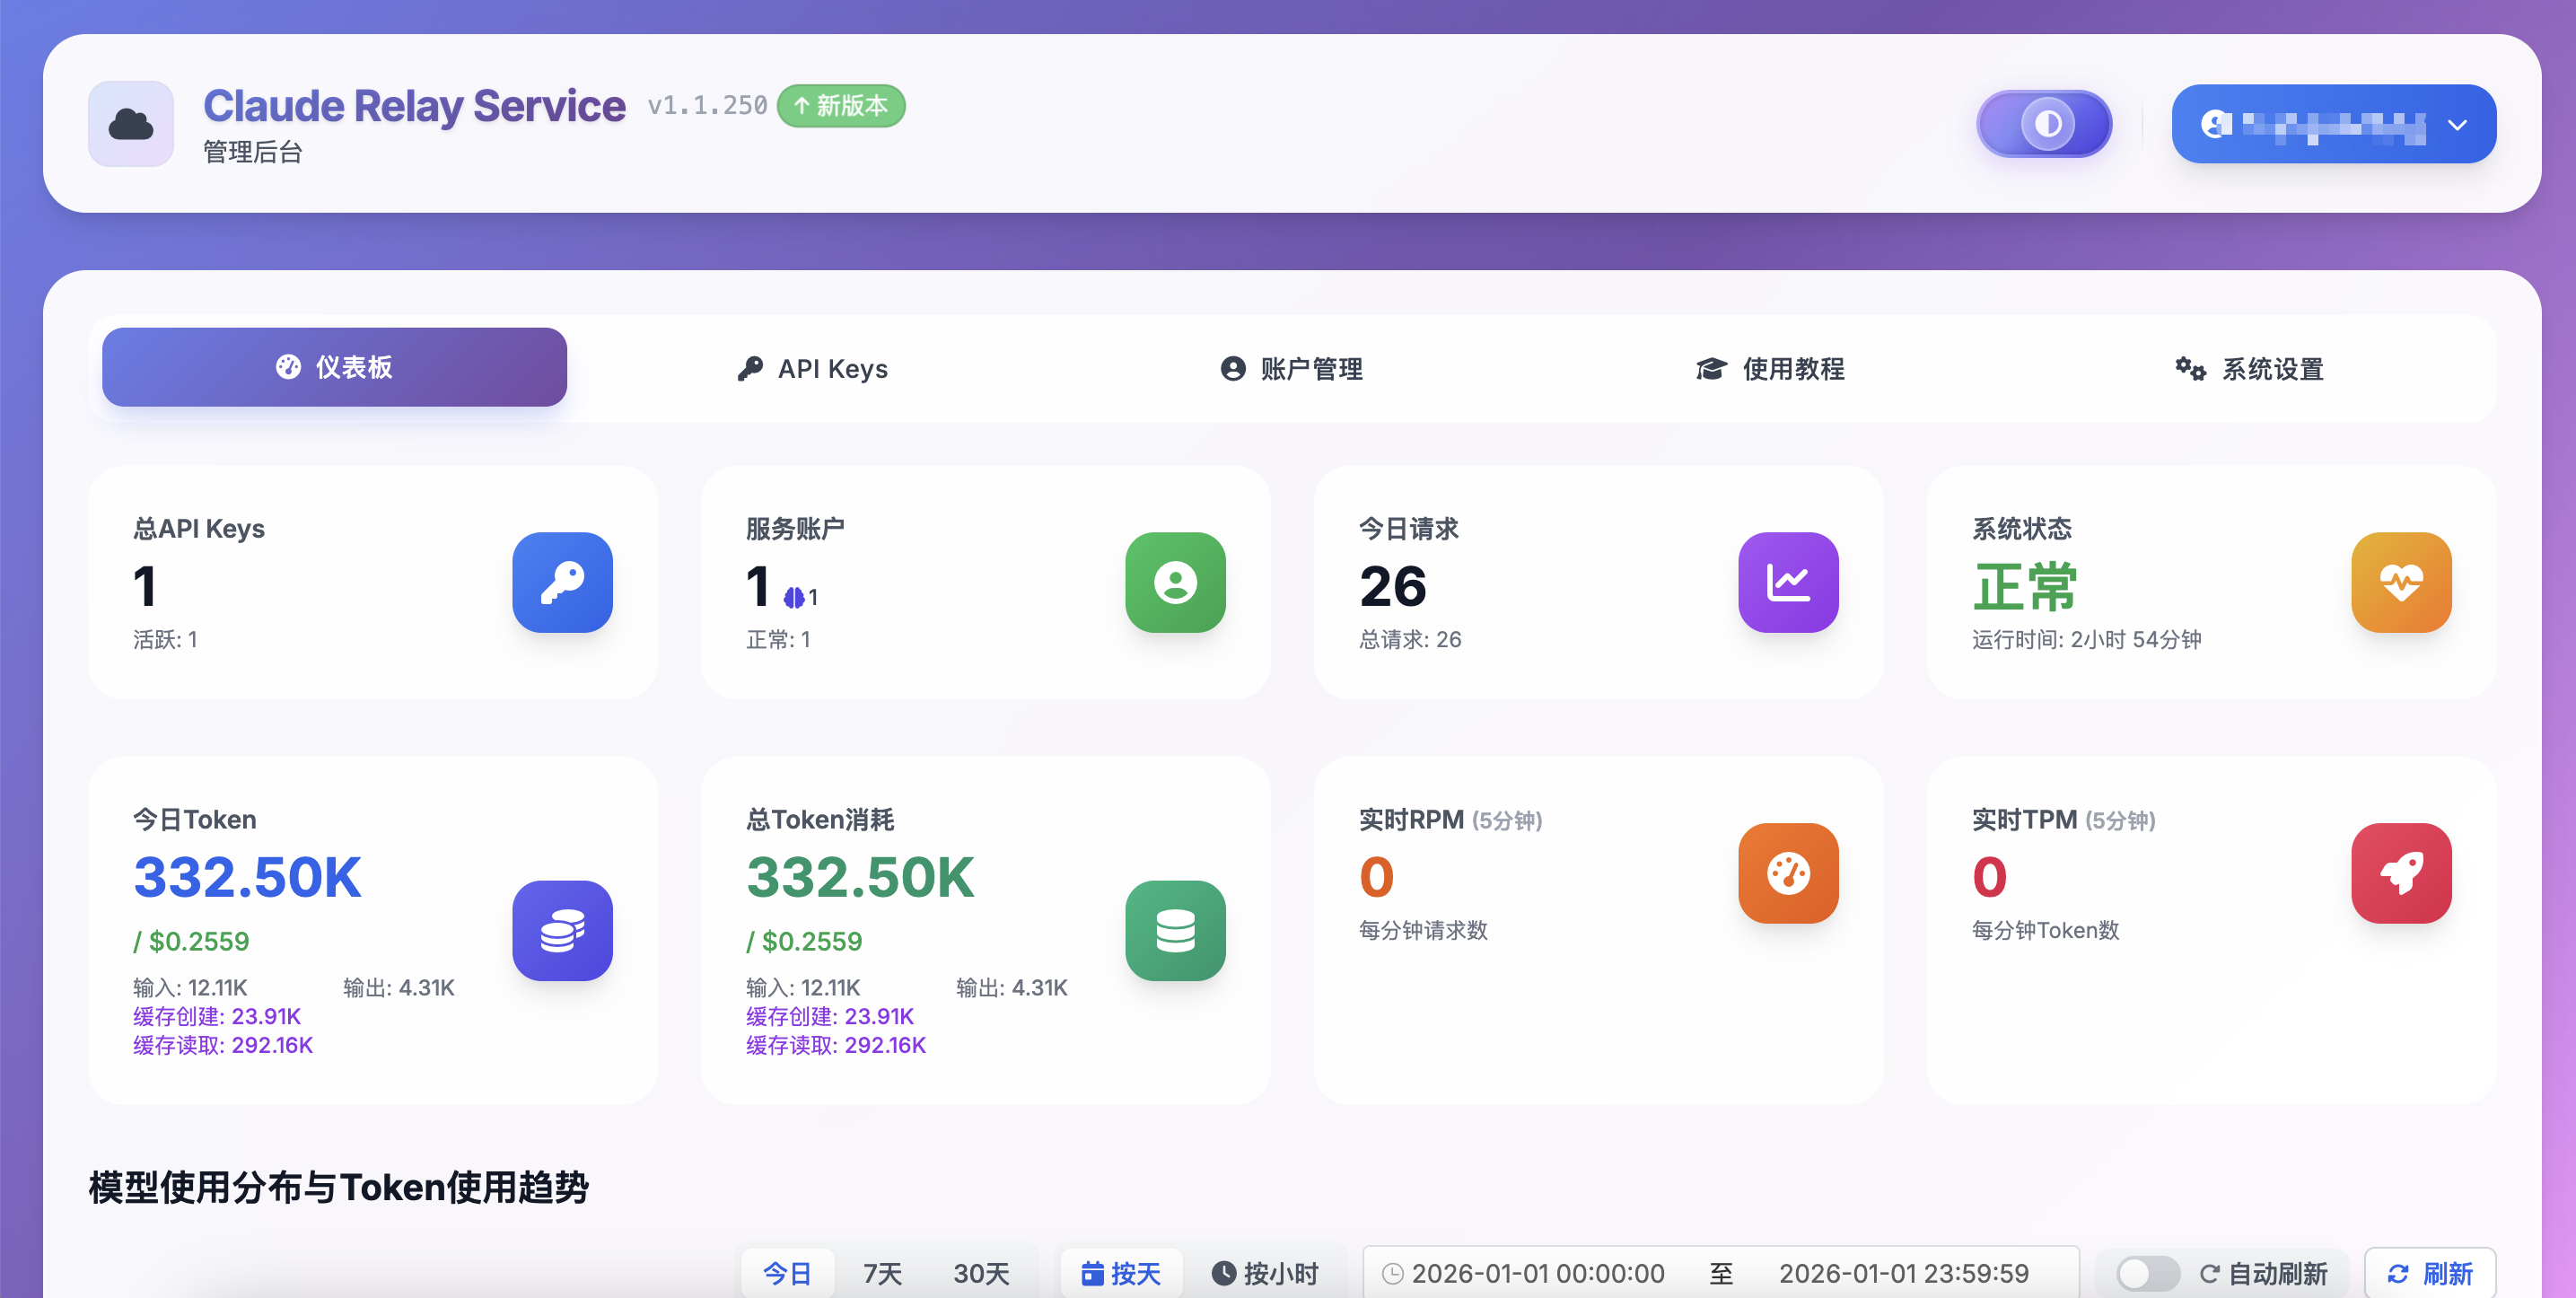Select the 30天 time range
Image resolution: width=2576 pixels, height=1298 pixels.
coord(982,1273)
